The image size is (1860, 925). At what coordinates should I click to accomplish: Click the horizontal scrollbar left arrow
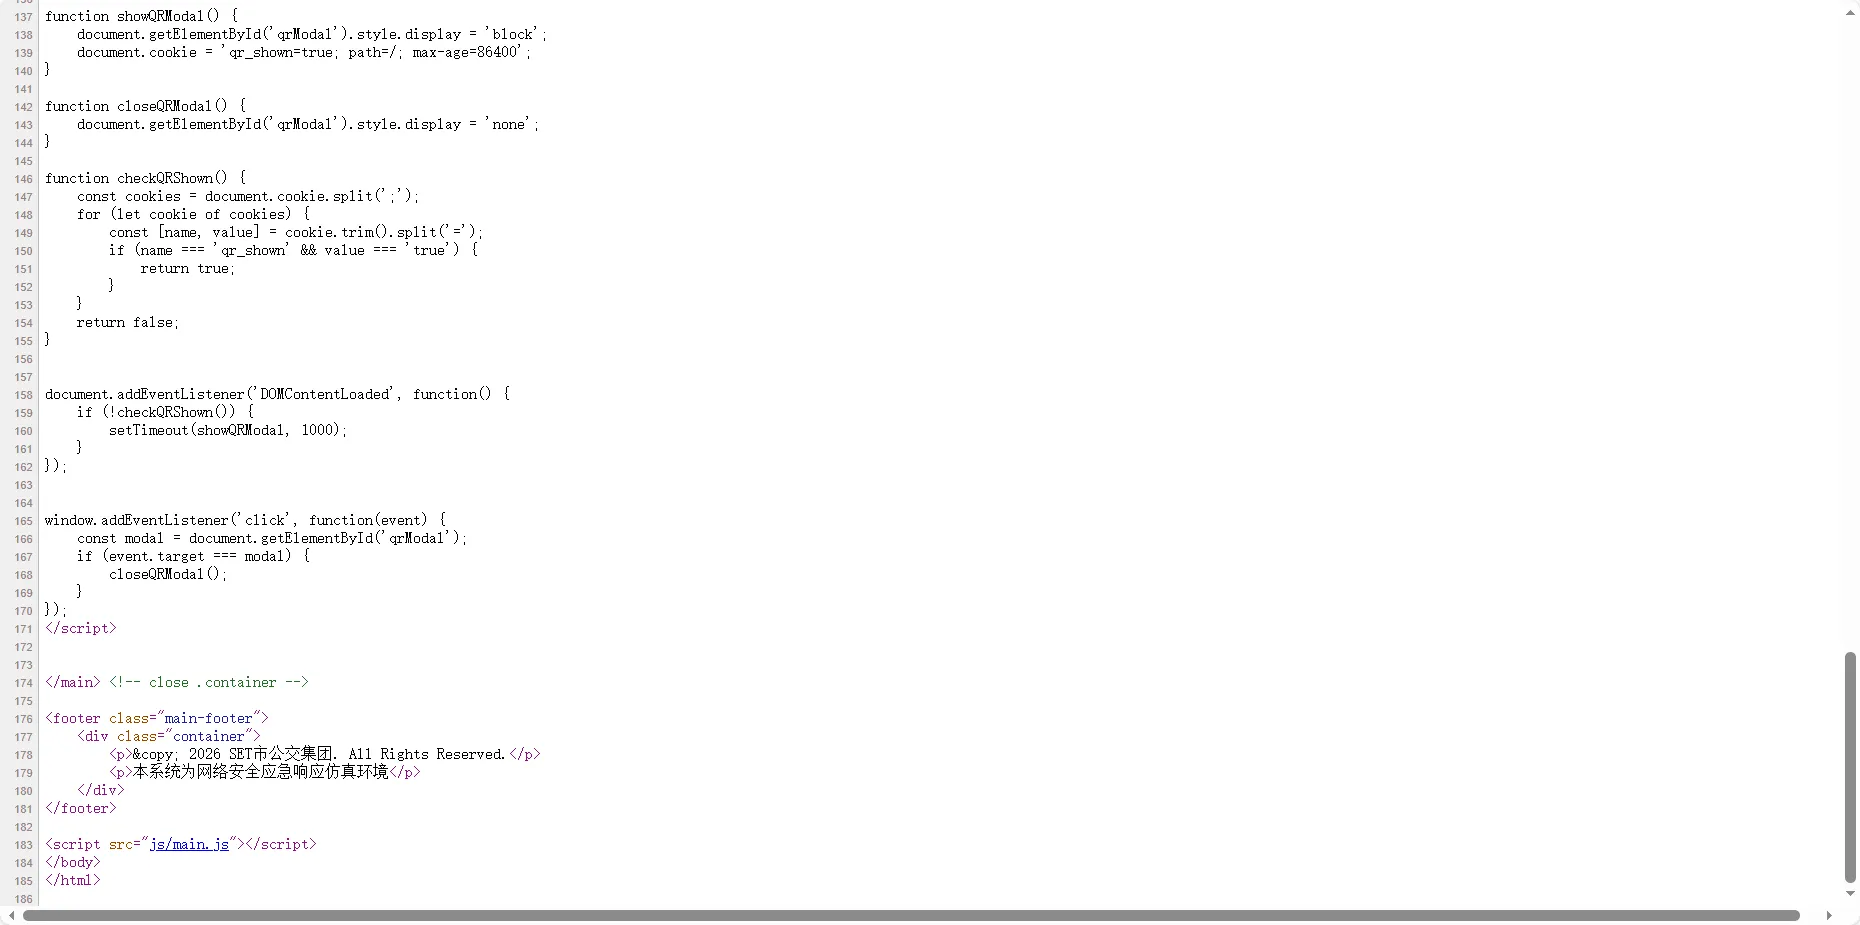coord(11,915)
